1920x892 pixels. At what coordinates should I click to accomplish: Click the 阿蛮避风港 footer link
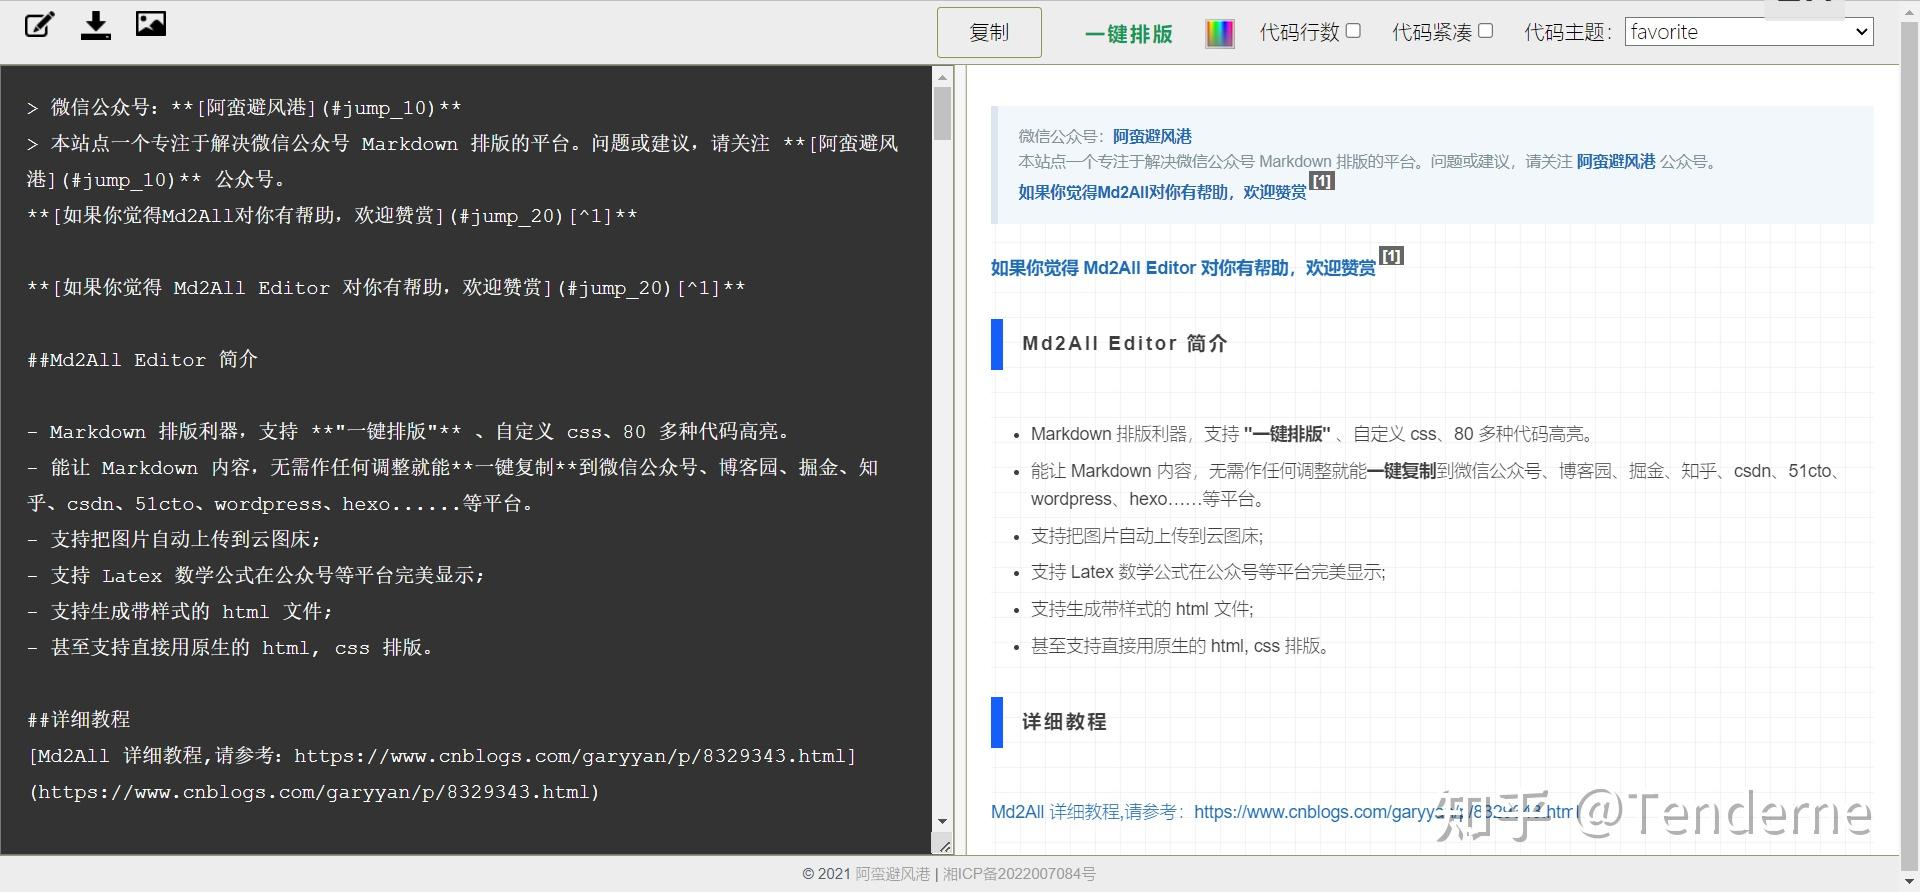click(892, 874)
